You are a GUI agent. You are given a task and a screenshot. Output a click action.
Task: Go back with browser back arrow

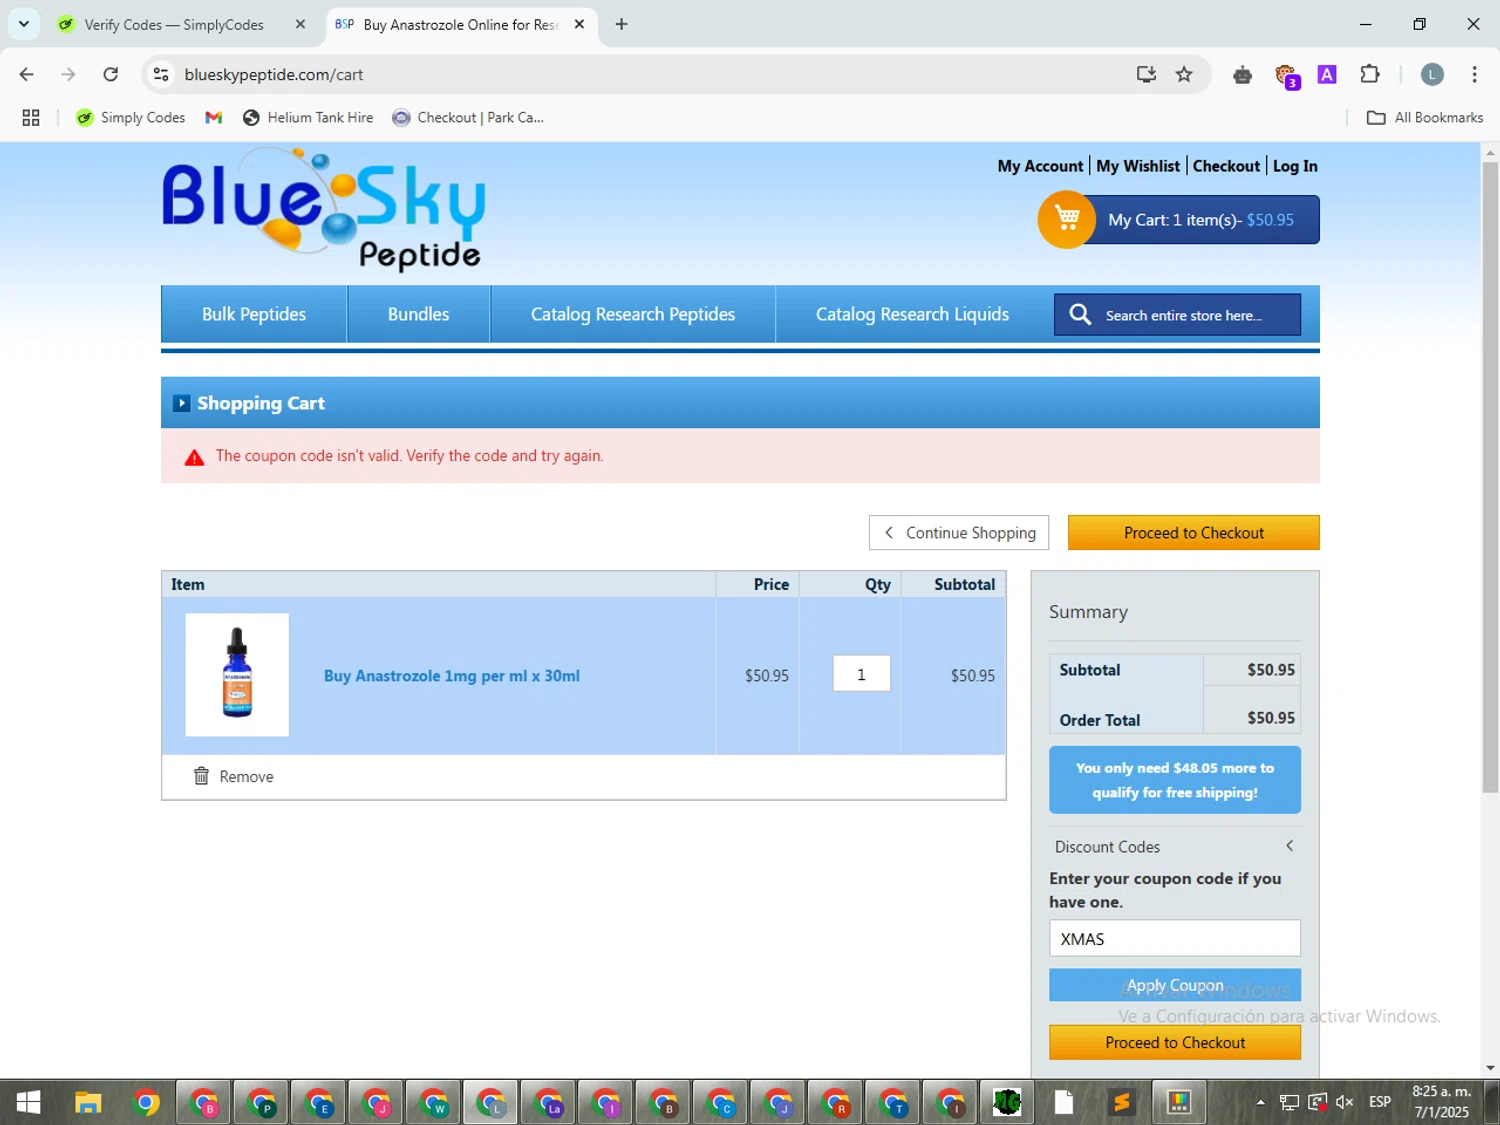click(27, 74)
